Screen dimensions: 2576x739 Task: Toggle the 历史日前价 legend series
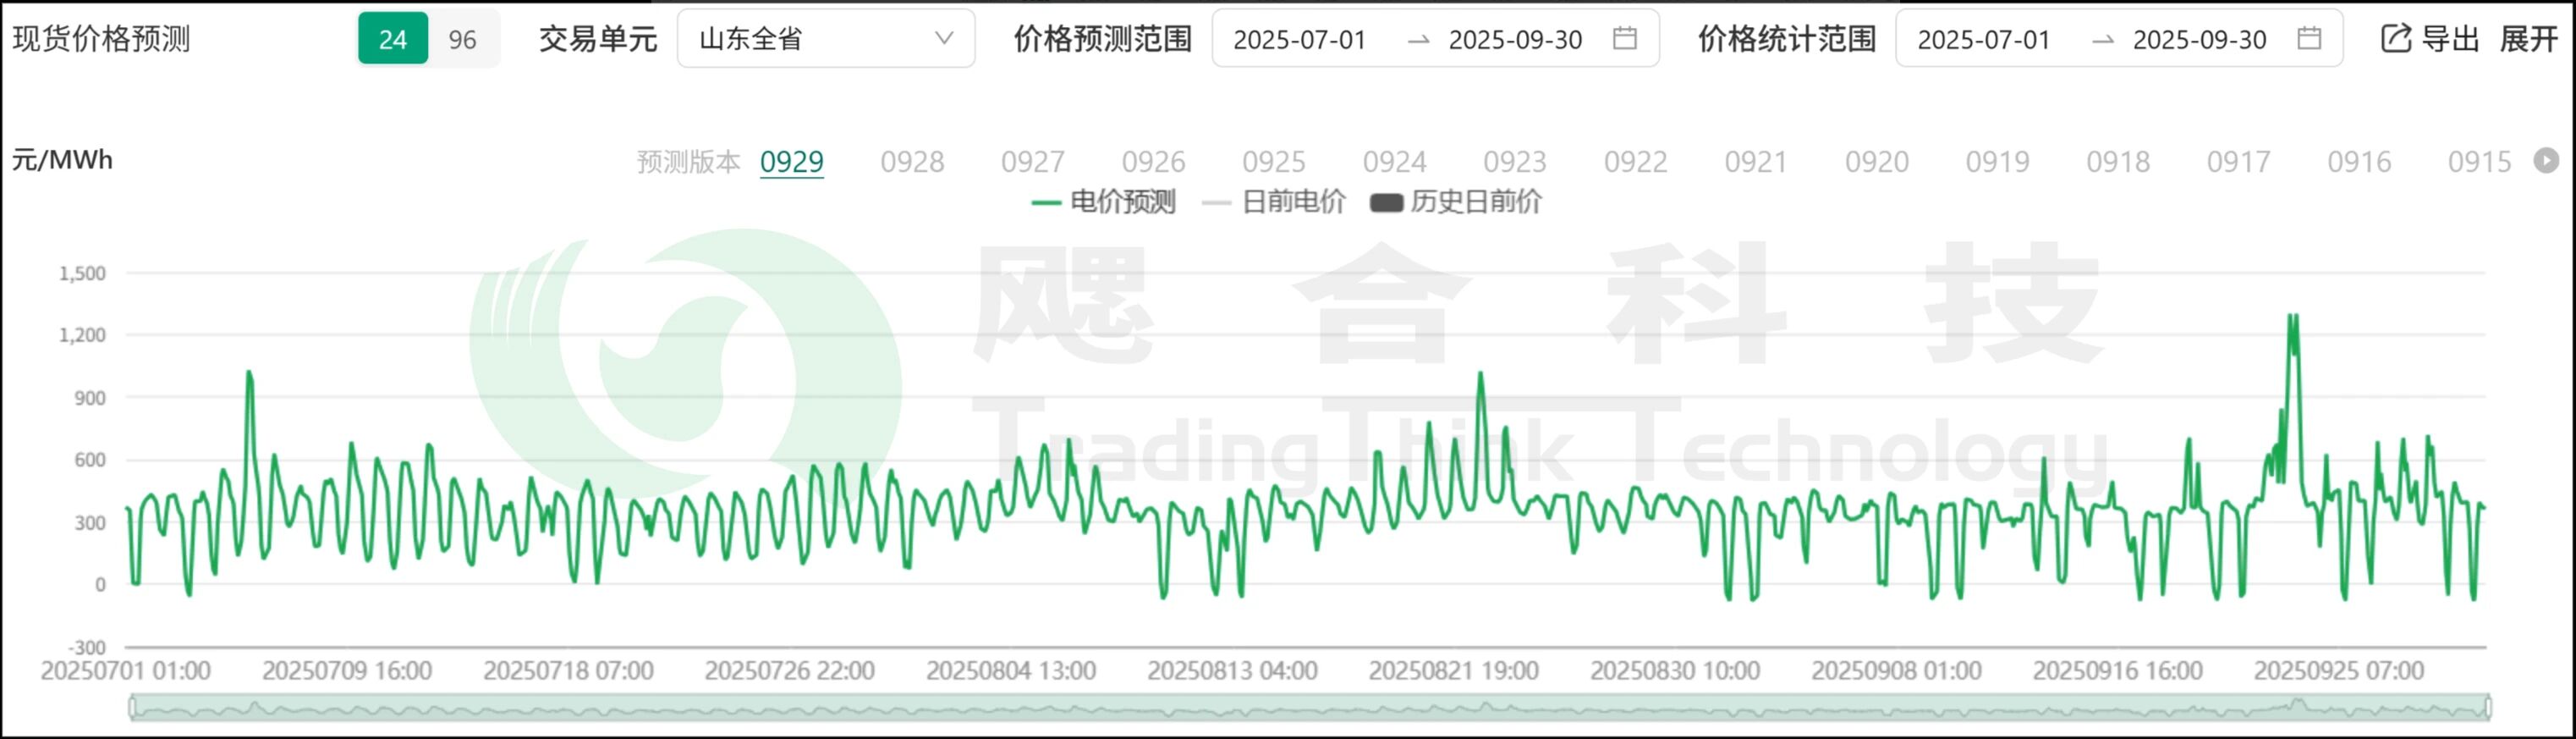pos(1456,202)
